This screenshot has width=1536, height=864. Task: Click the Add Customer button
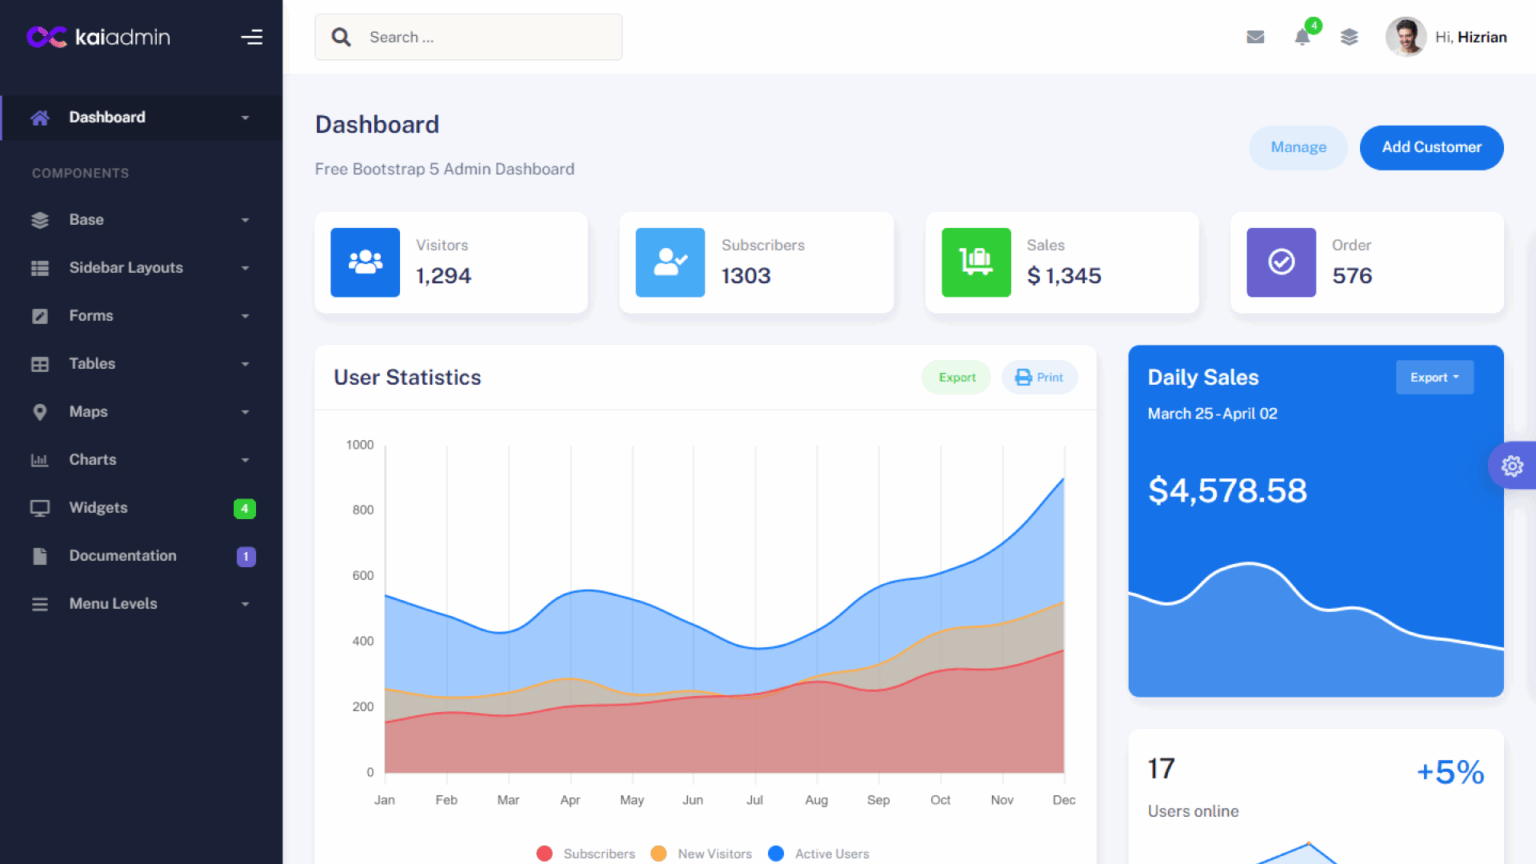click(1431, 147)
